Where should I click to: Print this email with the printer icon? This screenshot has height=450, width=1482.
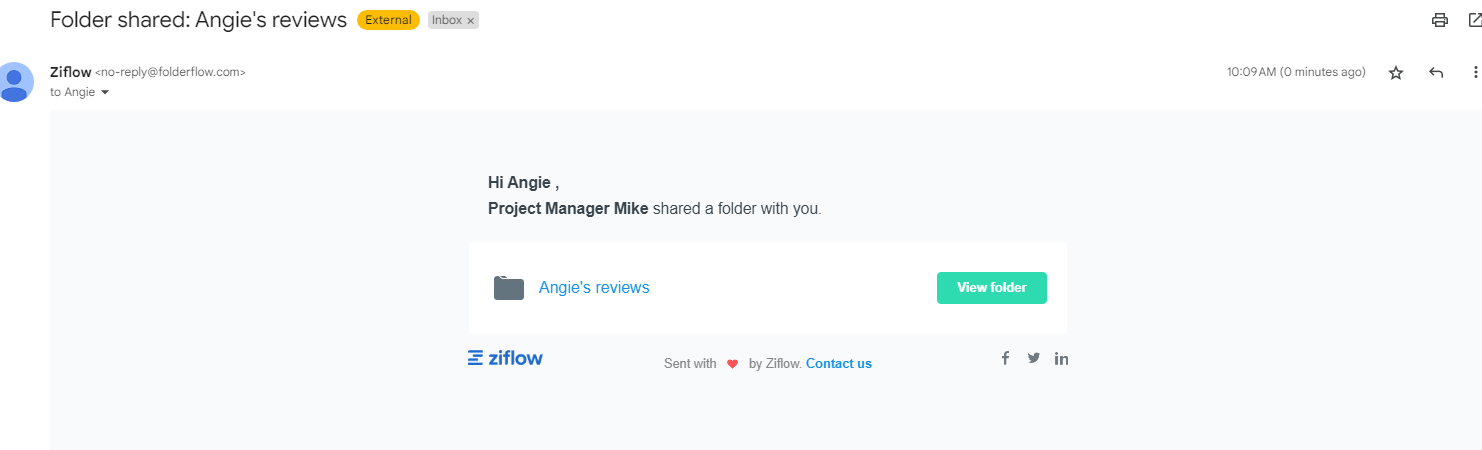(1440, 20)
